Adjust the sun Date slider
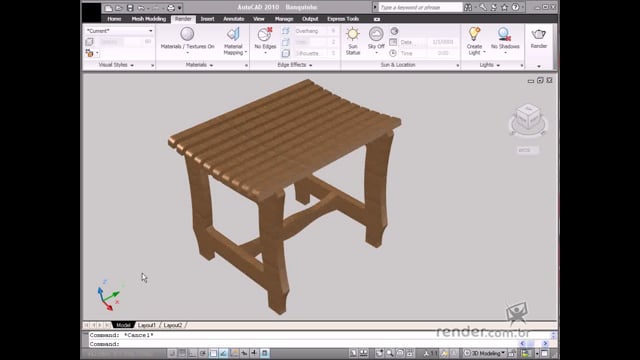Screen dimensions: 640x360 click(429, 42)
